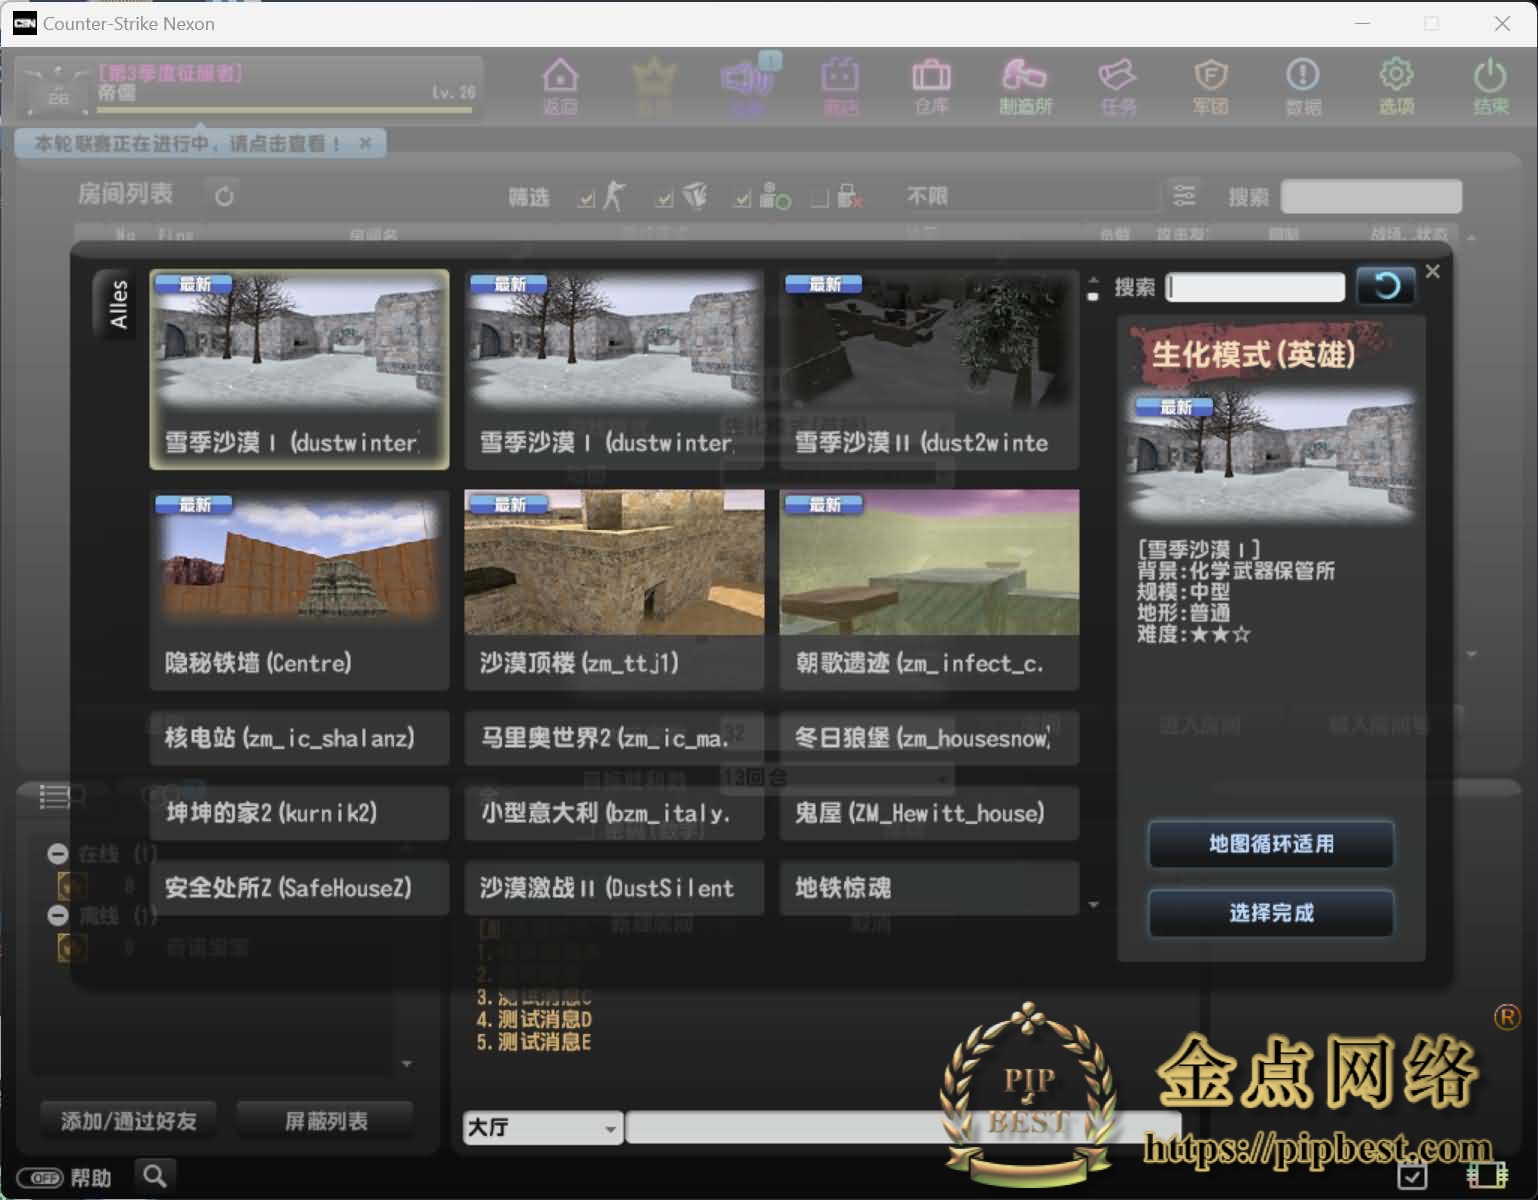Collapse the 在线 online friends group
The image size is (1538, 1200).
point(57,854)
